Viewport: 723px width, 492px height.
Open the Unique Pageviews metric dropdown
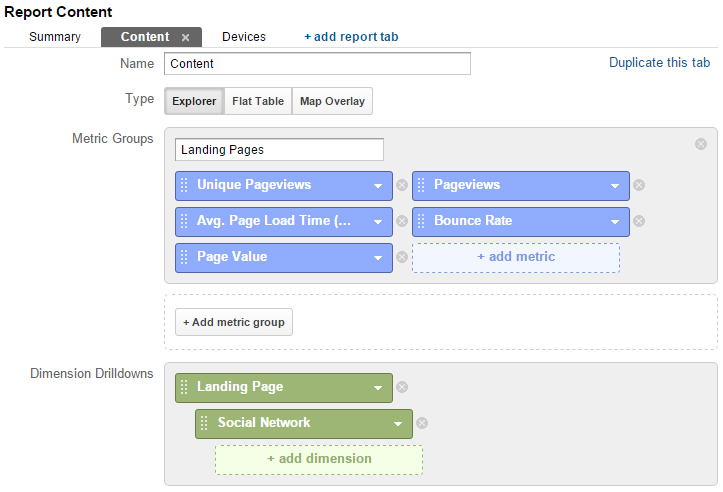[378, 186]
